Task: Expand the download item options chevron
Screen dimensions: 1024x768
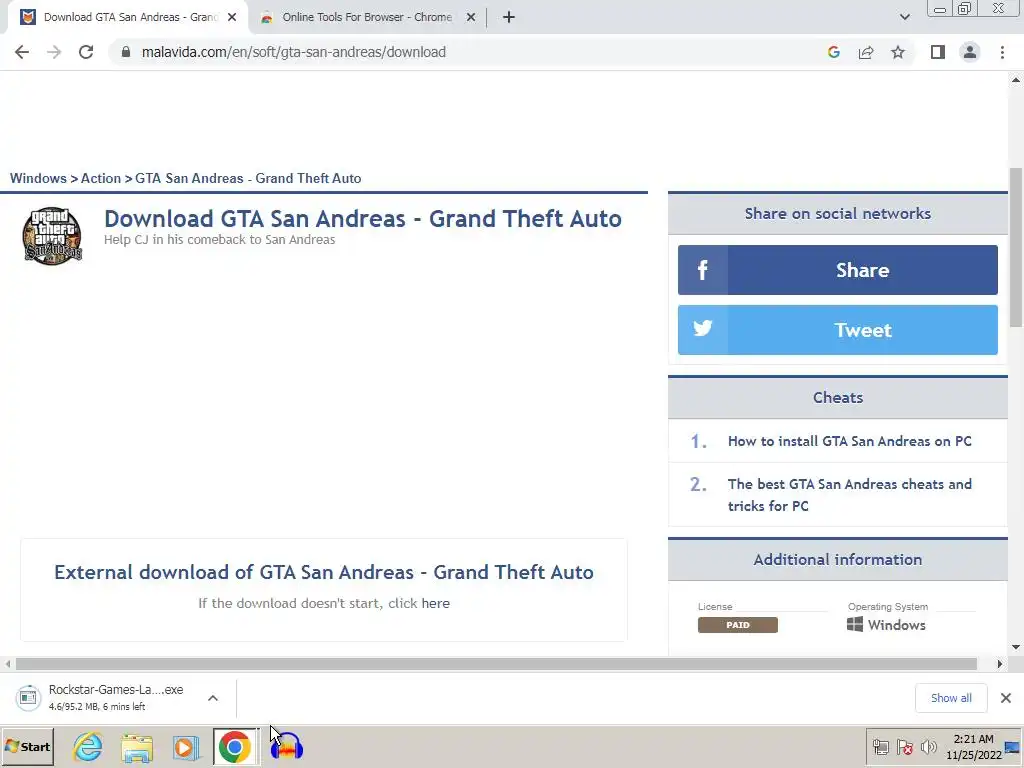Action: (213, 698)
